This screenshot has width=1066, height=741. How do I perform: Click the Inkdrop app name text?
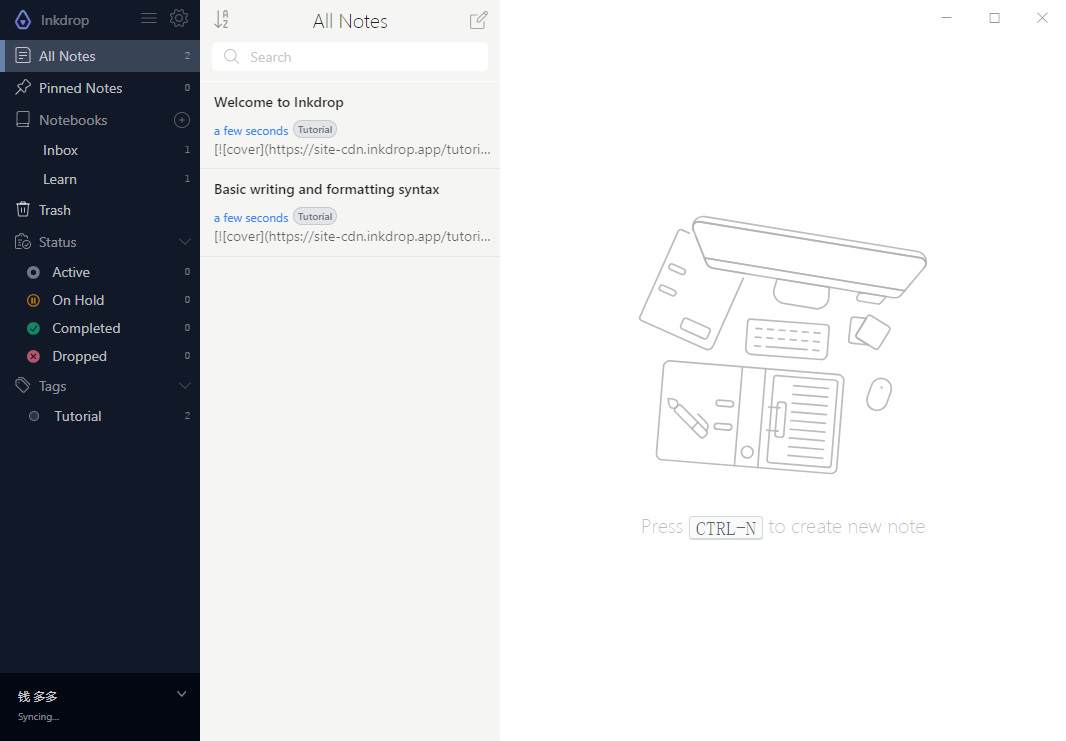pyautogui.click(x=65, y=20)
